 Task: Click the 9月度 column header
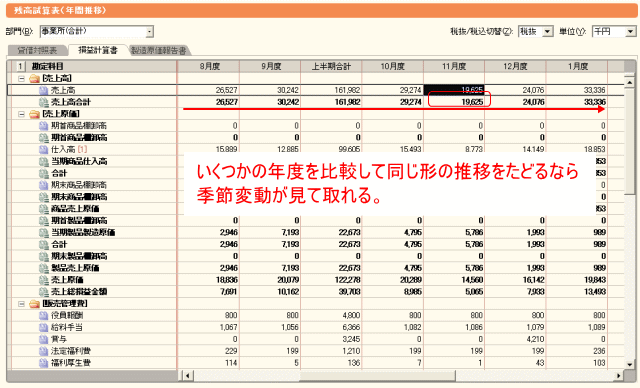coord(270,66)
